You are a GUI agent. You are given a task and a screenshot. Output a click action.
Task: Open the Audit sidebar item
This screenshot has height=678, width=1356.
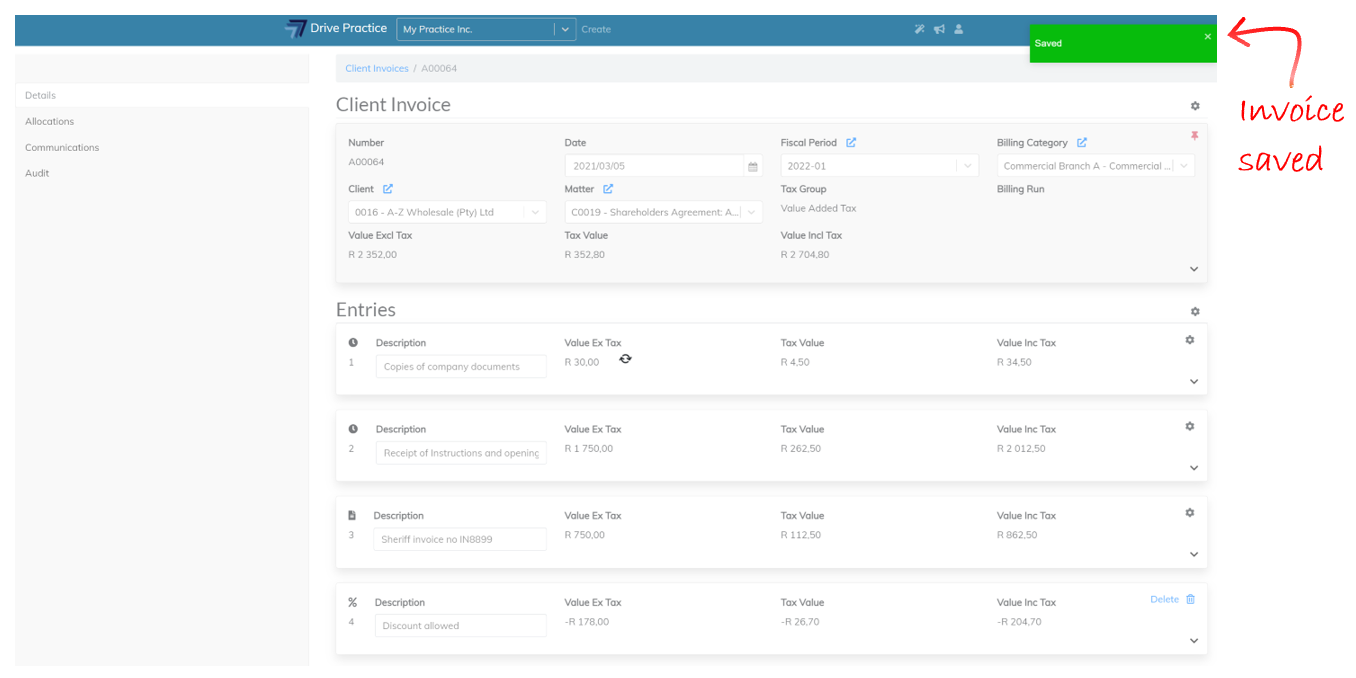[37, 173]
